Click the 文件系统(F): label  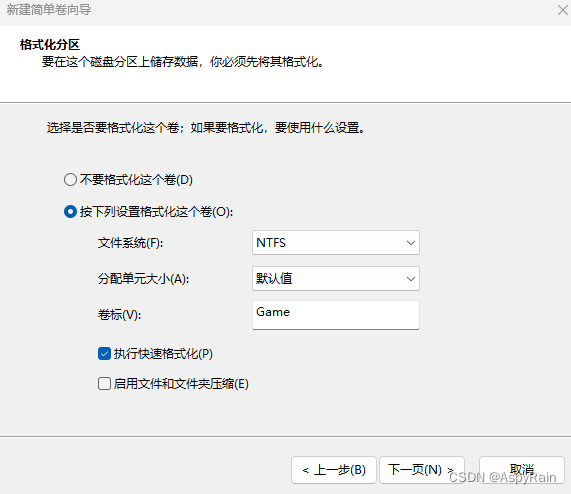130,243
